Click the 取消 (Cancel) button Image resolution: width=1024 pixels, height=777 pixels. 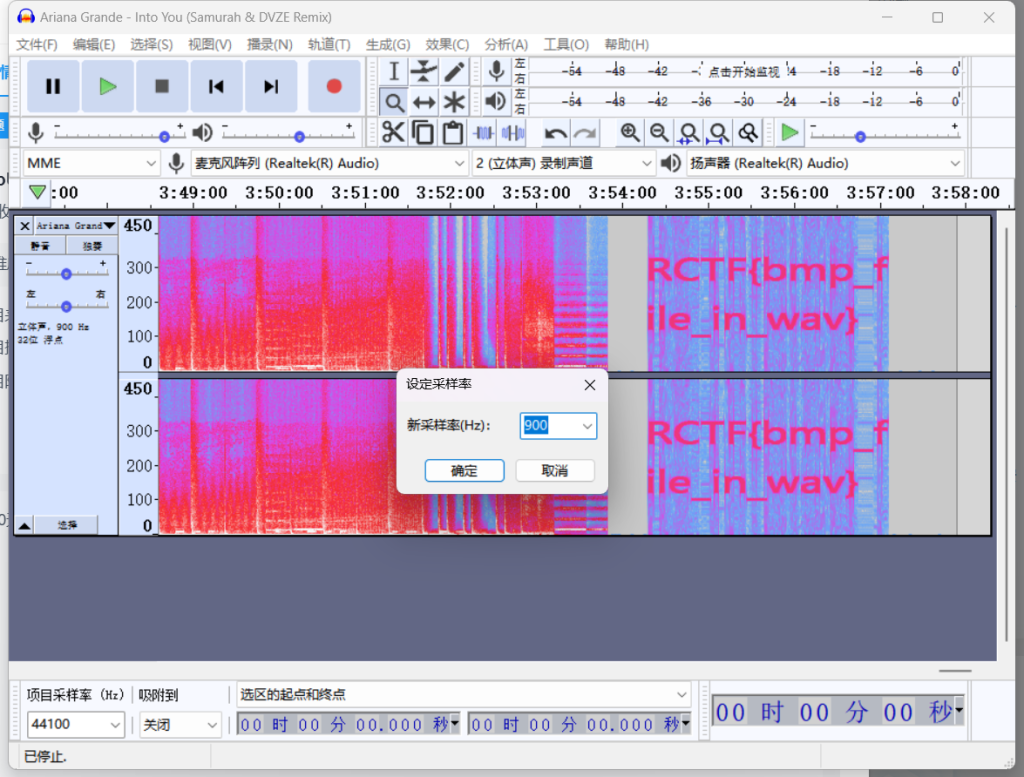555,471
